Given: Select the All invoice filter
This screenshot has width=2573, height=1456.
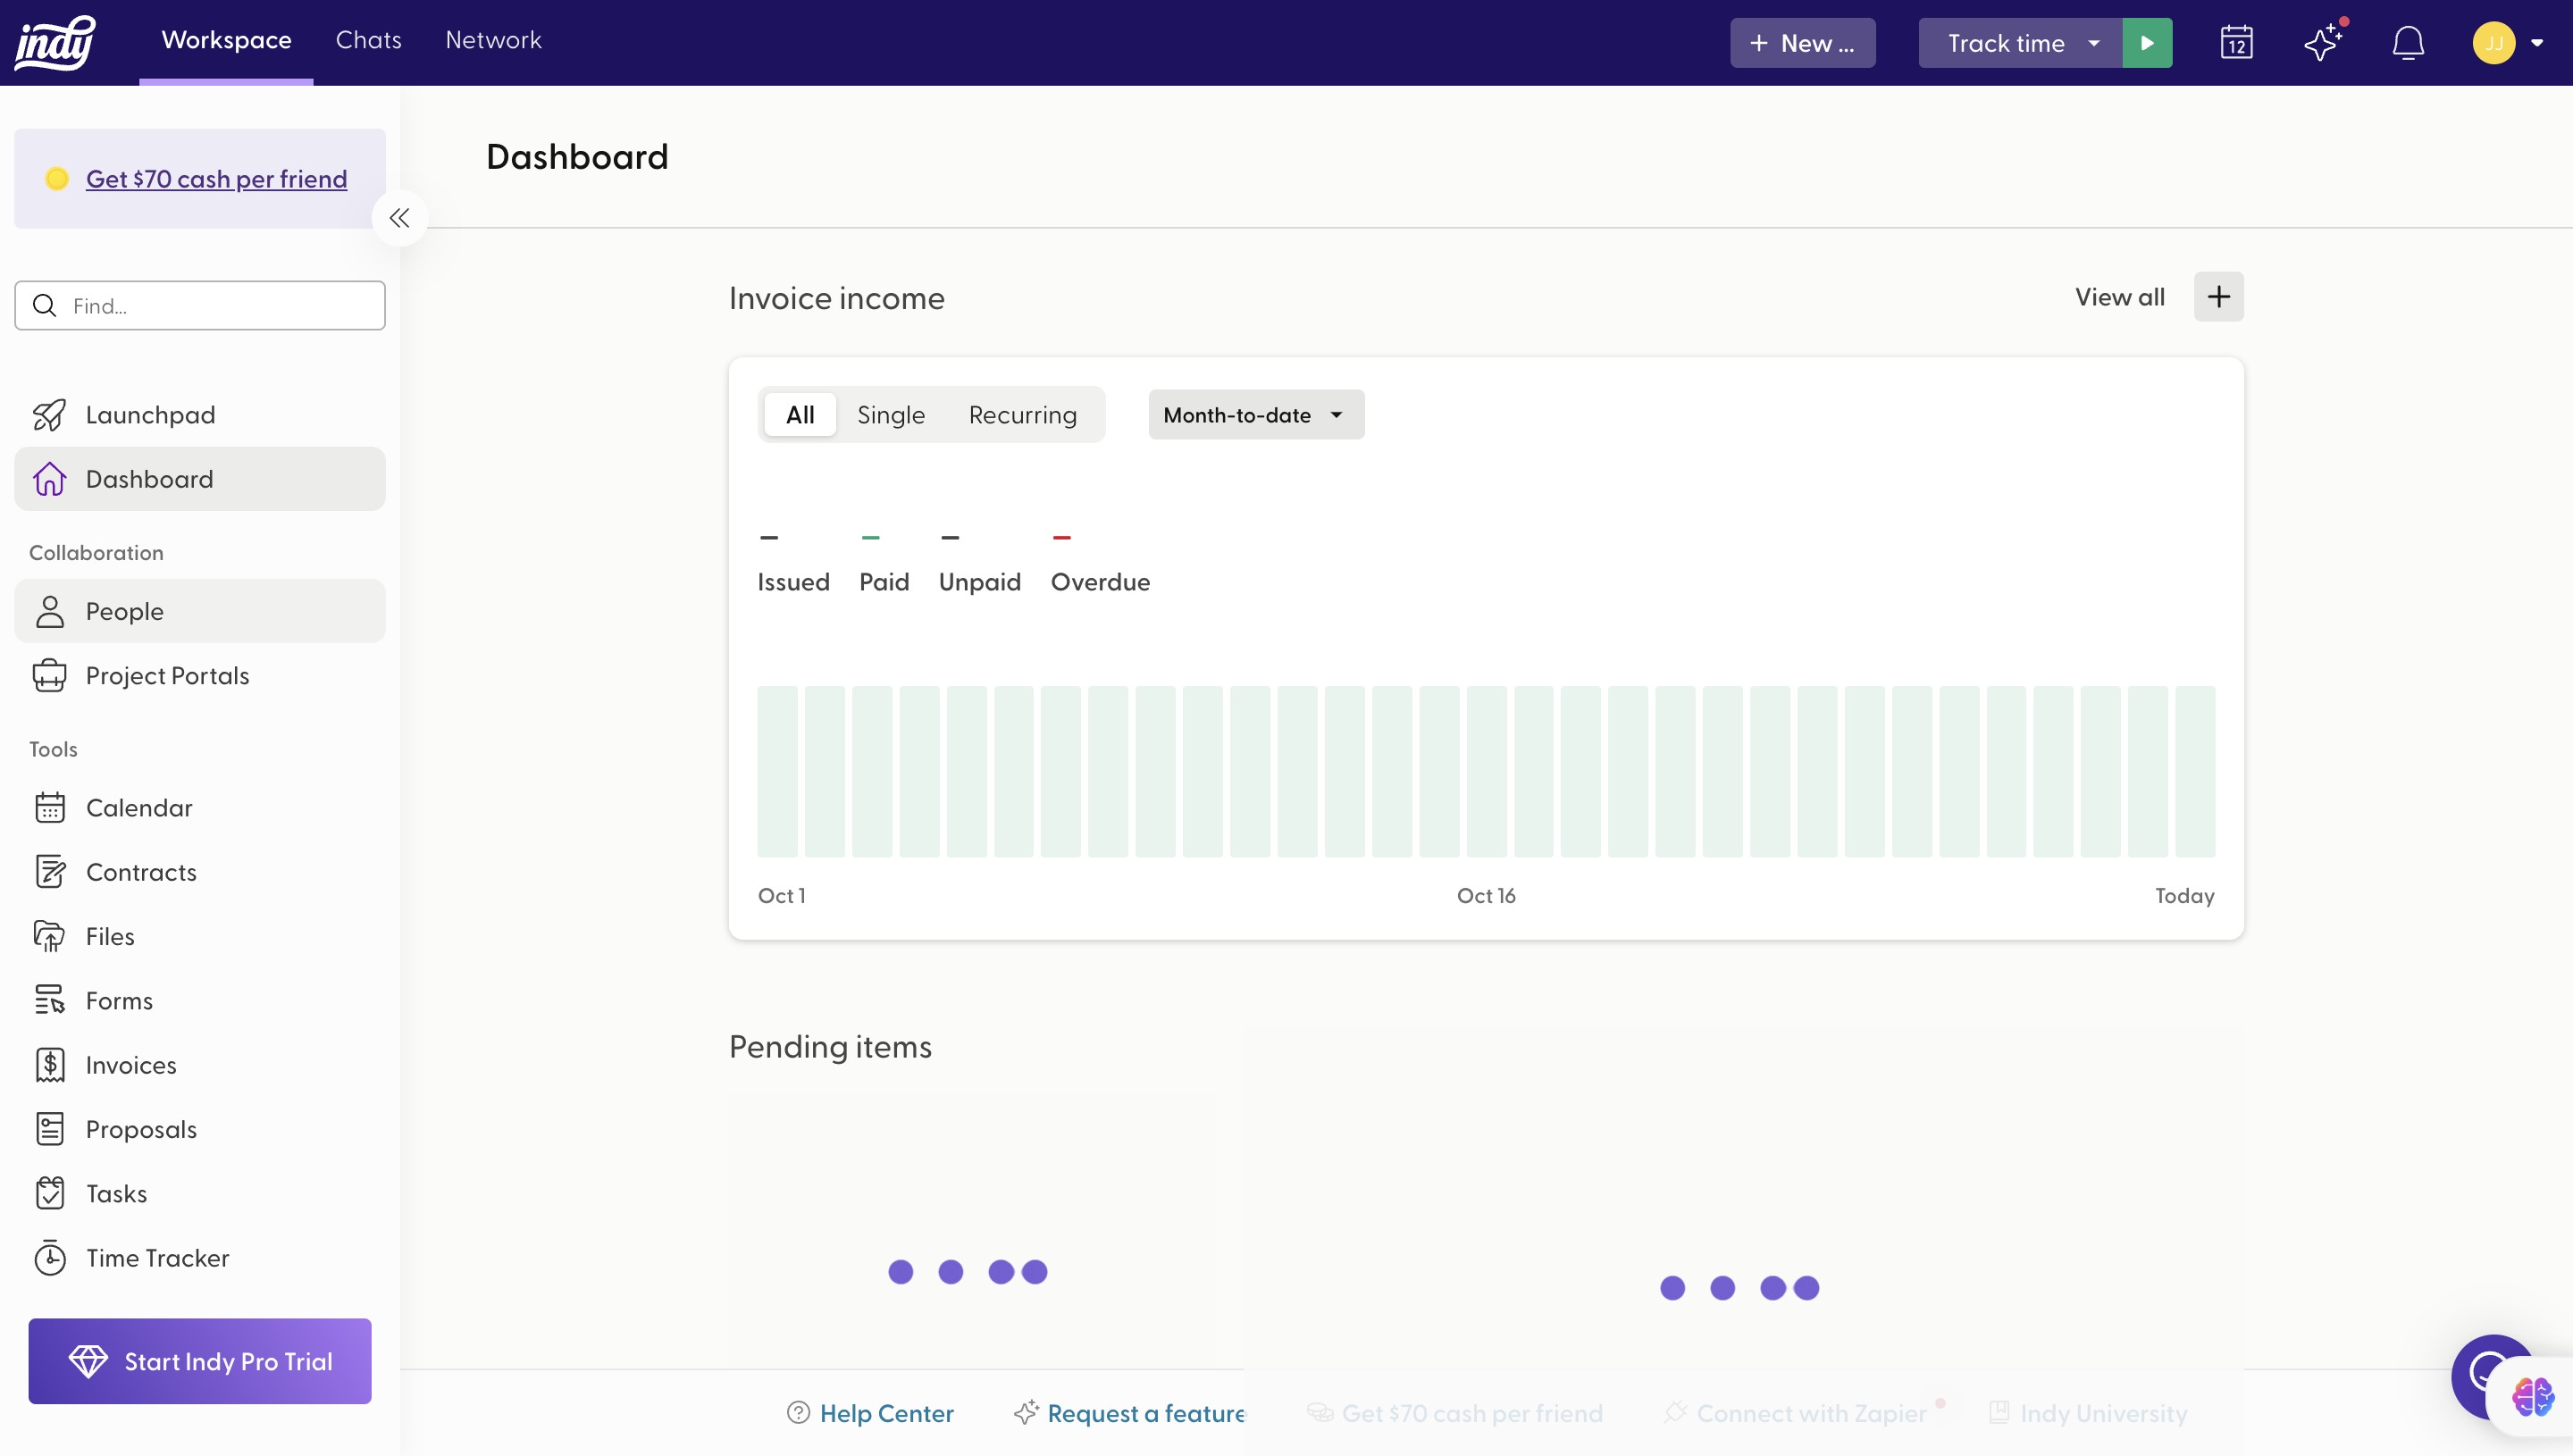Looking at the screenshot, I should pyautogui.click(x=800, y=415).
